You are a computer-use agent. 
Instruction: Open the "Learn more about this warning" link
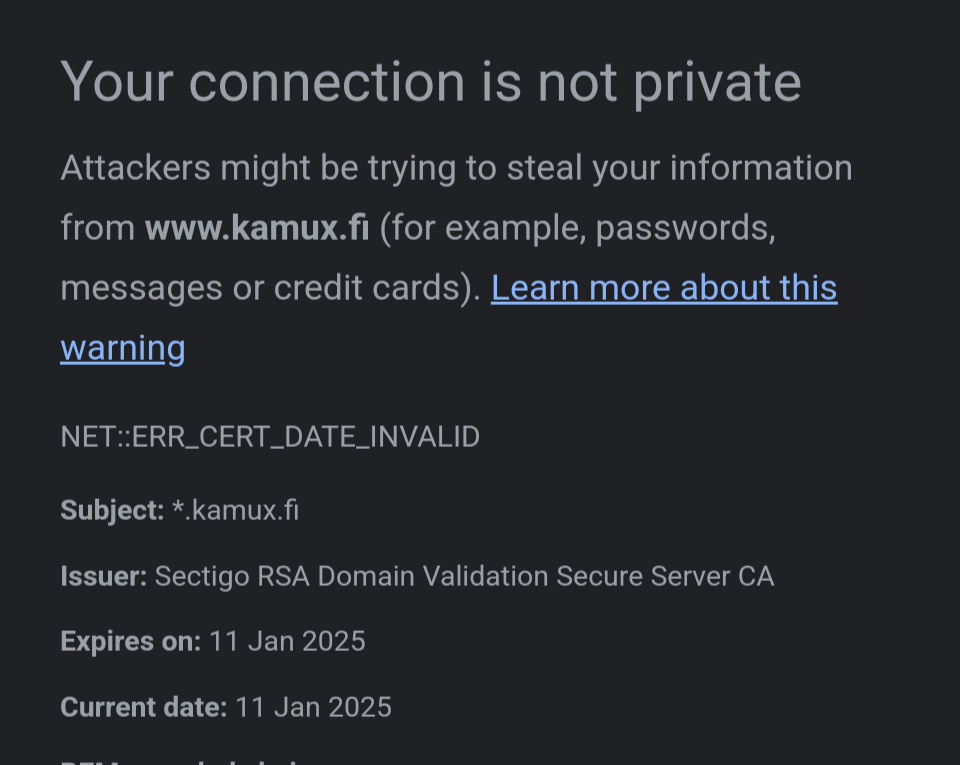coord(664,288)
